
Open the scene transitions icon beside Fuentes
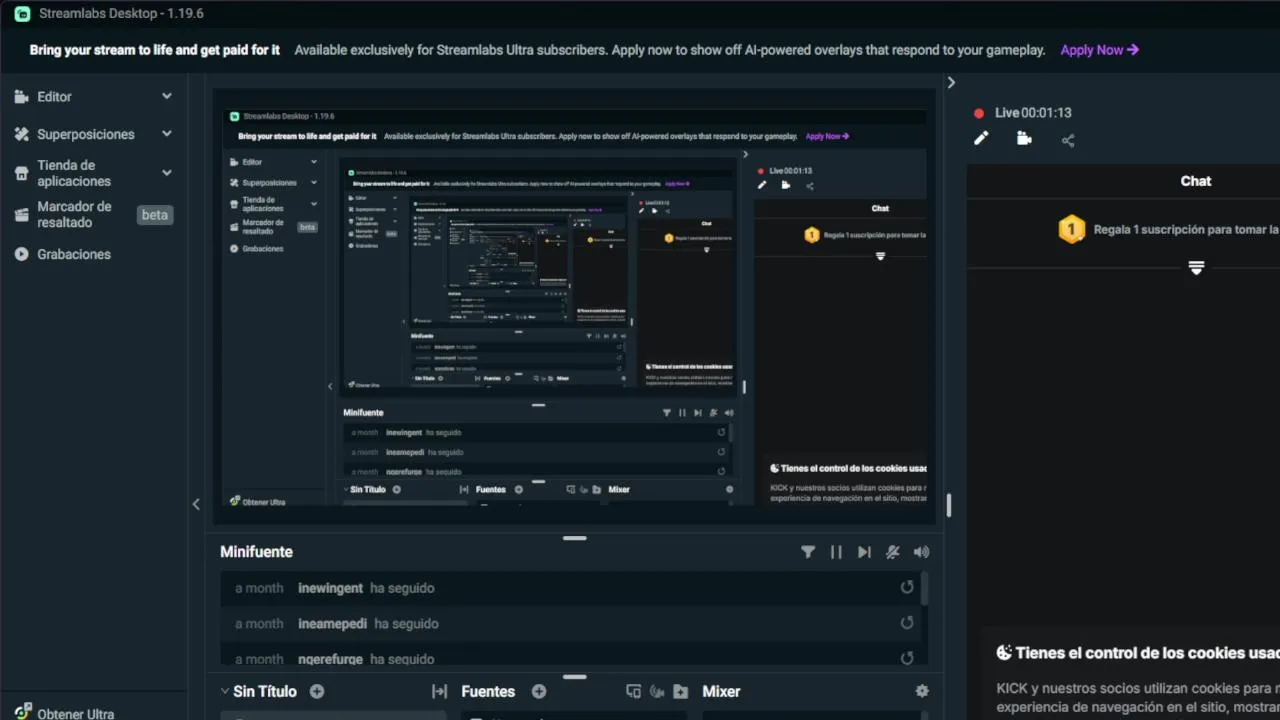(439, 691)
